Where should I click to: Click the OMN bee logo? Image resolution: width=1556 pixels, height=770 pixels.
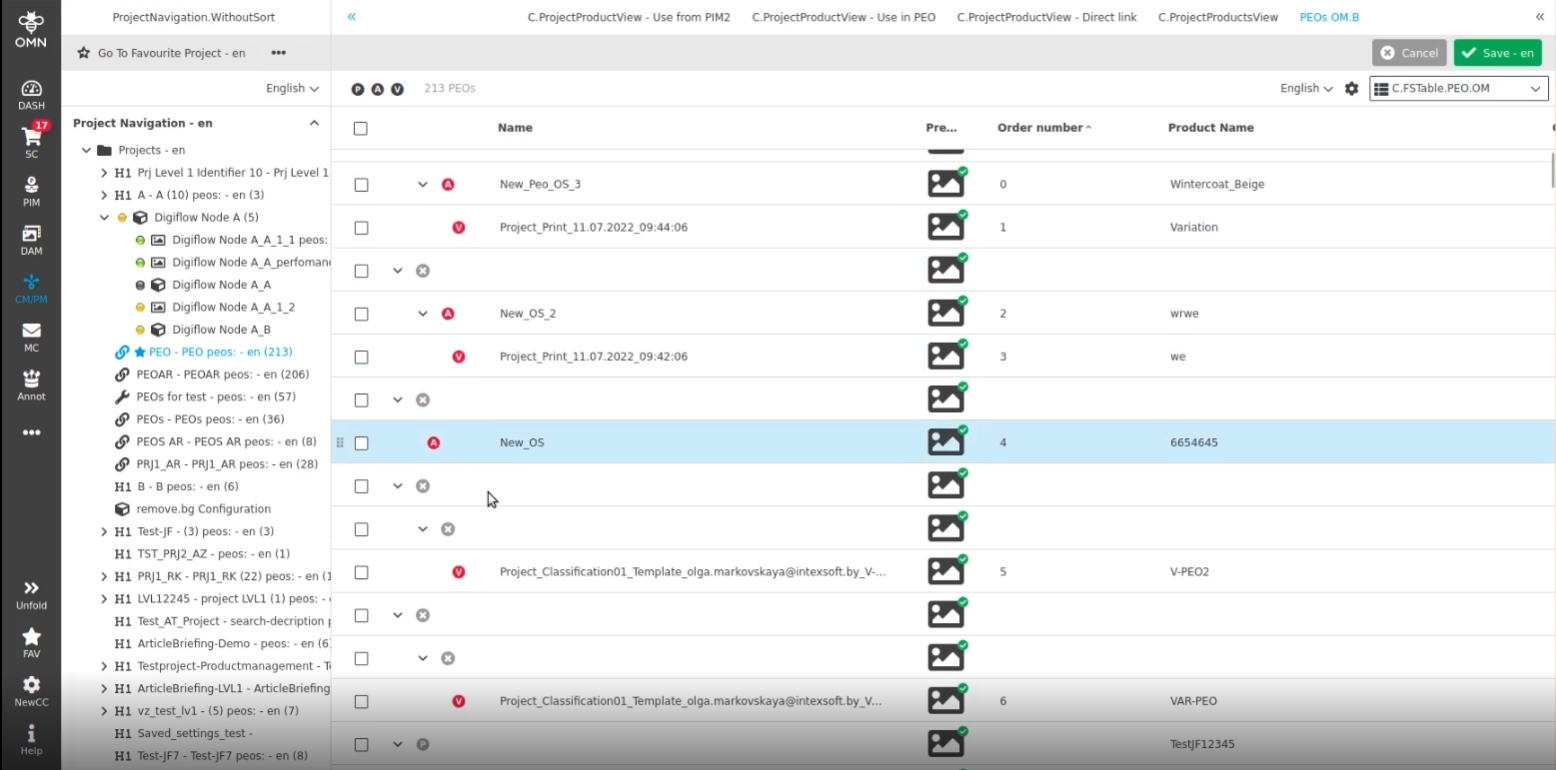31,30
